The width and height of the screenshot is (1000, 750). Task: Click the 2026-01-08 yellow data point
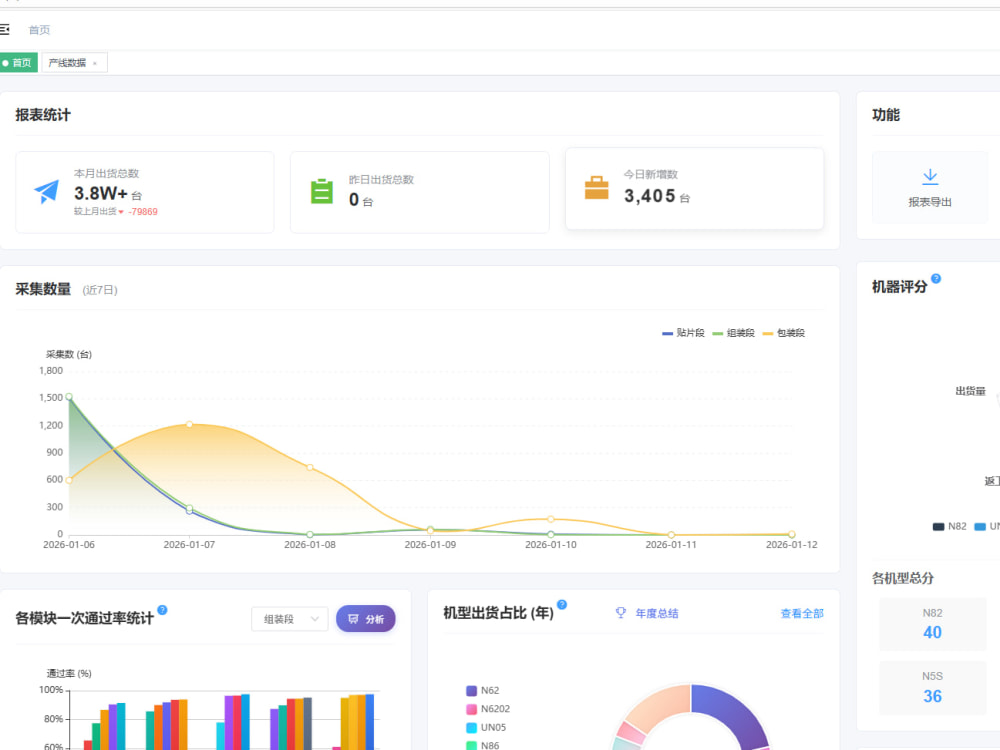pyautogui.click(x=310, y=467)
